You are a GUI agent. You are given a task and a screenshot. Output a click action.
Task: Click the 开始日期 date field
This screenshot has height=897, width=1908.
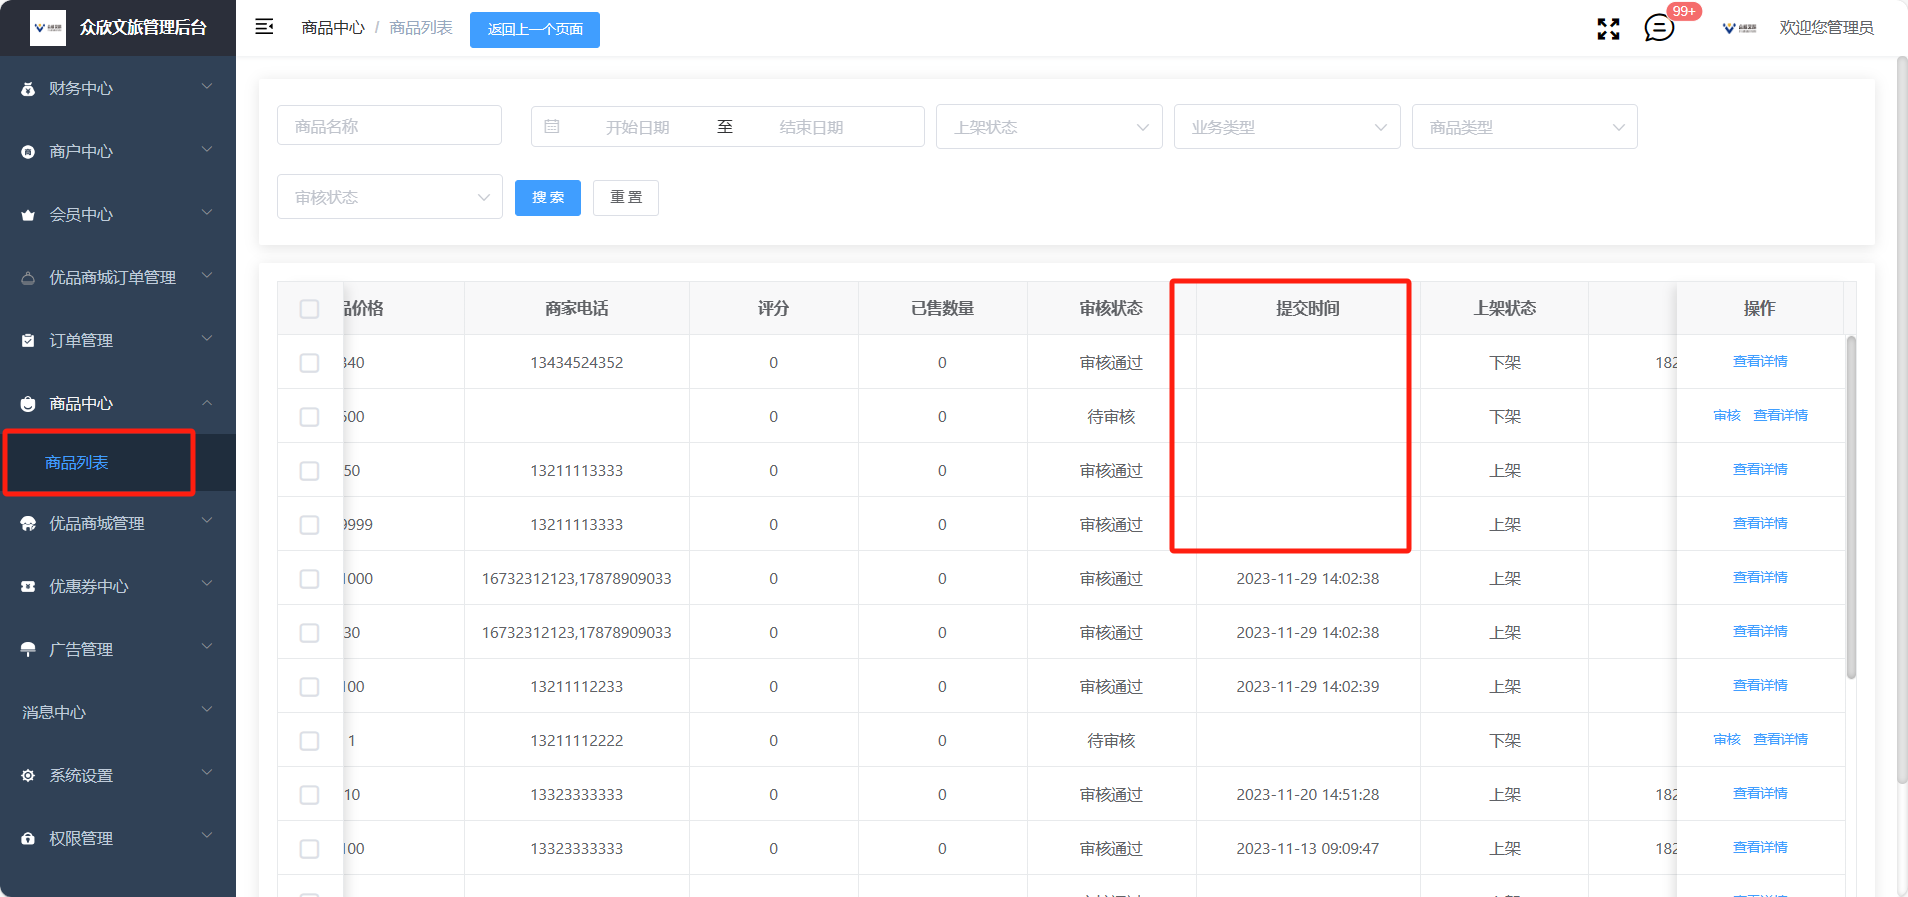(x=637, y=127)
